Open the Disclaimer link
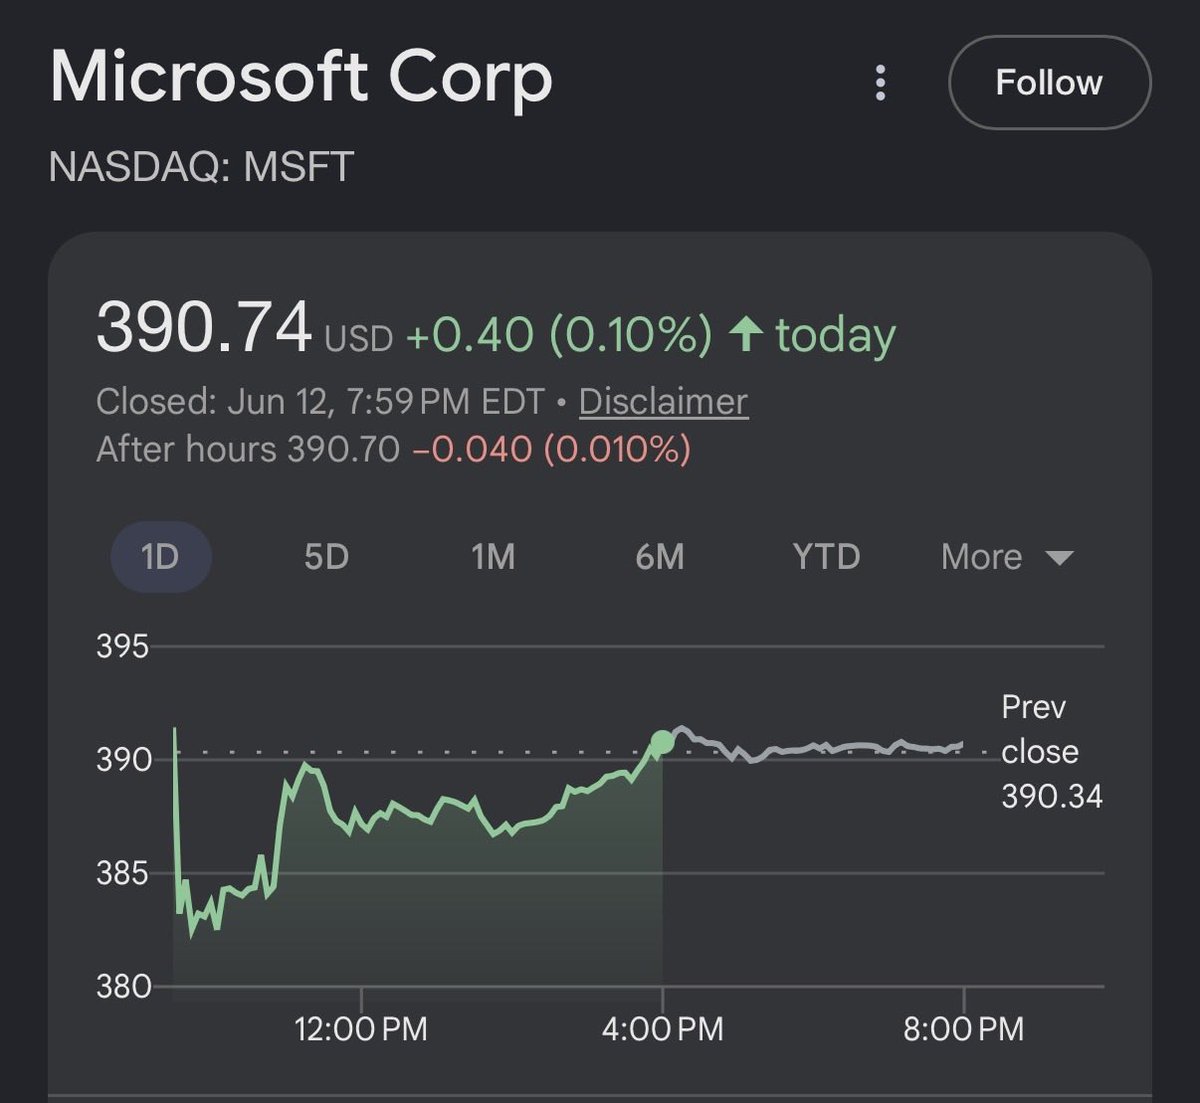This screenshot has height=1103, width=1200. (x=663, y=401)
